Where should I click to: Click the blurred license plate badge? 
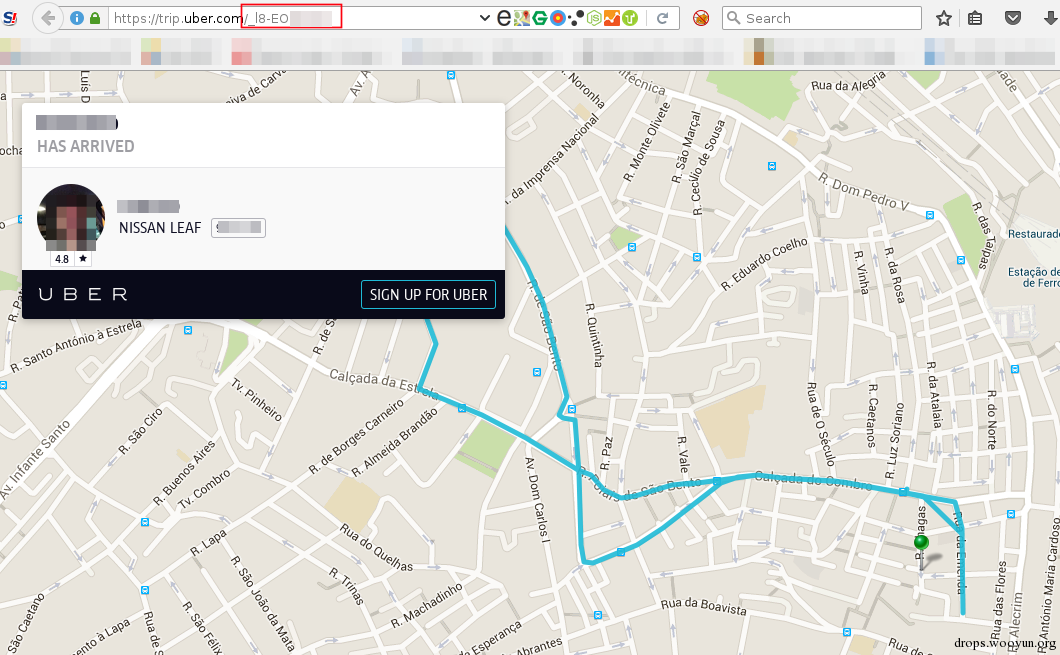239,228
